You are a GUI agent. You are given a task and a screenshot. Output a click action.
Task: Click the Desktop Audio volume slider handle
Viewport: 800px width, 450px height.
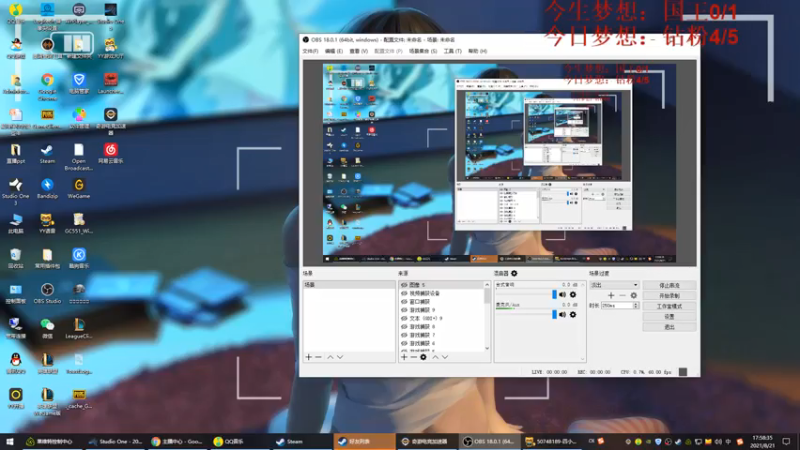point(554,294)
